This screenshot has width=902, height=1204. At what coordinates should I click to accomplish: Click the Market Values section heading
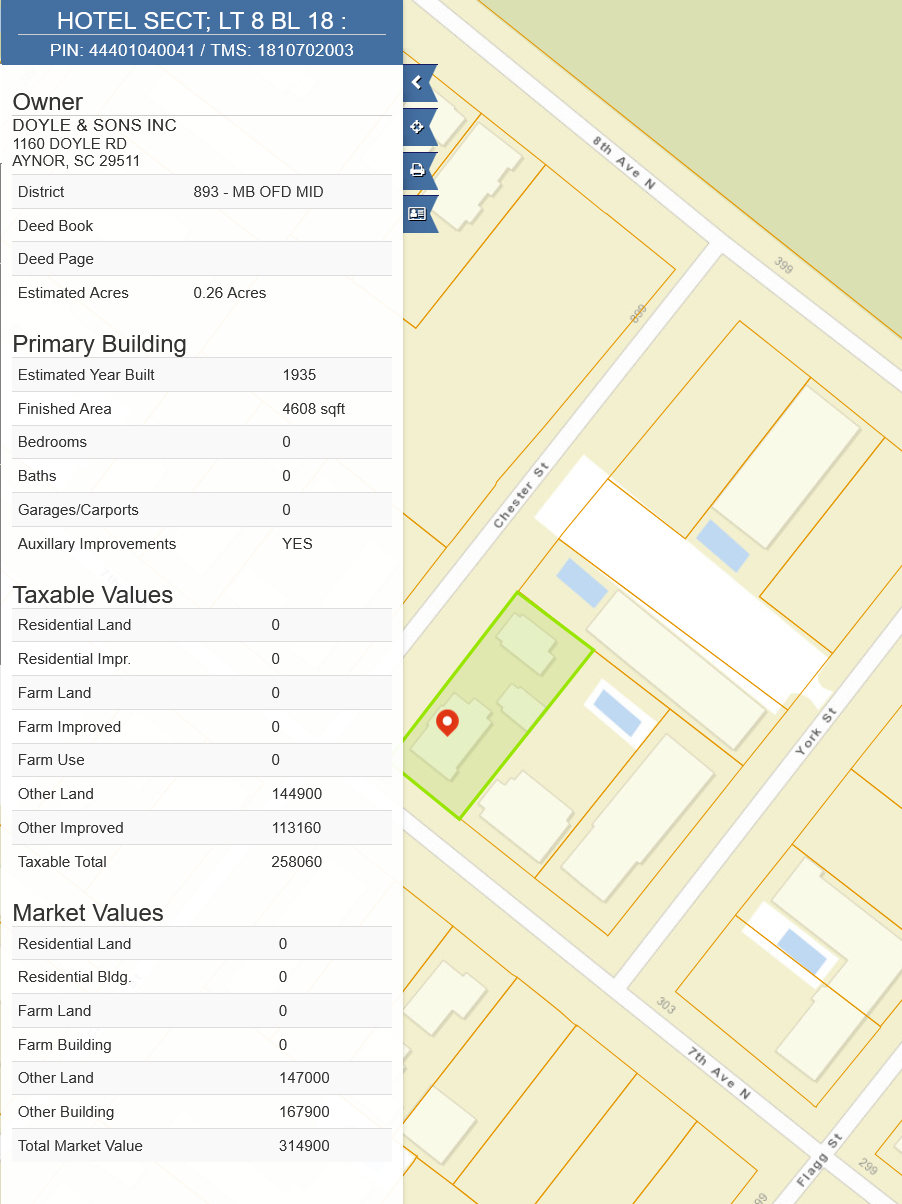click(x=87, y=913)
